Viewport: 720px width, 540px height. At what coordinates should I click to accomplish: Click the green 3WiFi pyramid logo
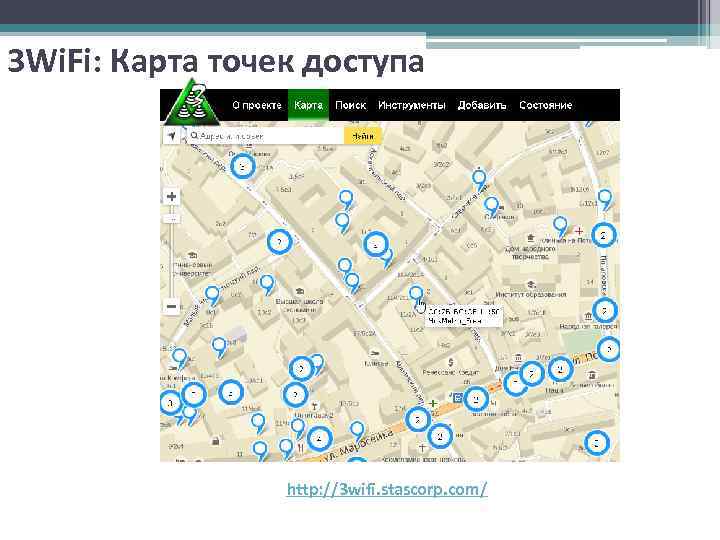(x=192, y=103)
